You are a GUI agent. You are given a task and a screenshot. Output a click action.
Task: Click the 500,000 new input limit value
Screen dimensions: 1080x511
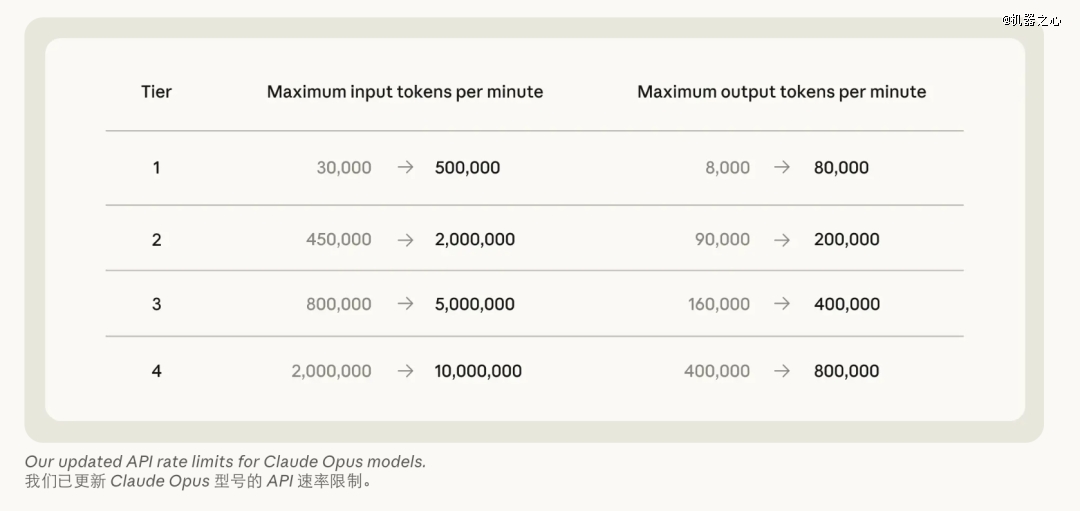(x=468, y=167)
